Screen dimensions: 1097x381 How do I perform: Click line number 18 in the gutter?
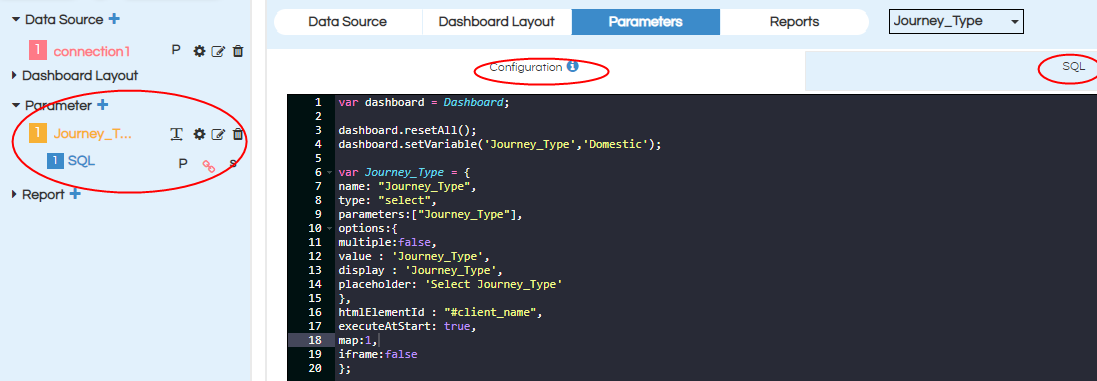pyautogui.click(x=315, y=340)
